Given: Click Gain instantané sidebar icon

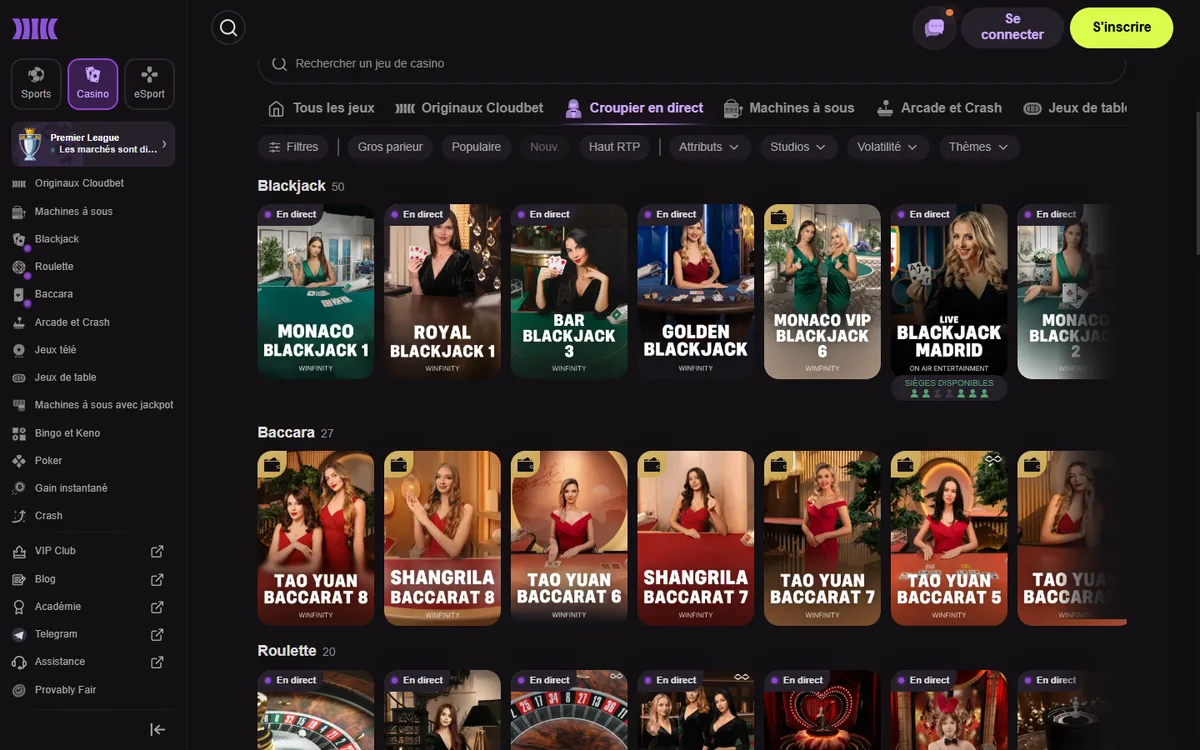Looking at the screenshot, I should 18,488.
